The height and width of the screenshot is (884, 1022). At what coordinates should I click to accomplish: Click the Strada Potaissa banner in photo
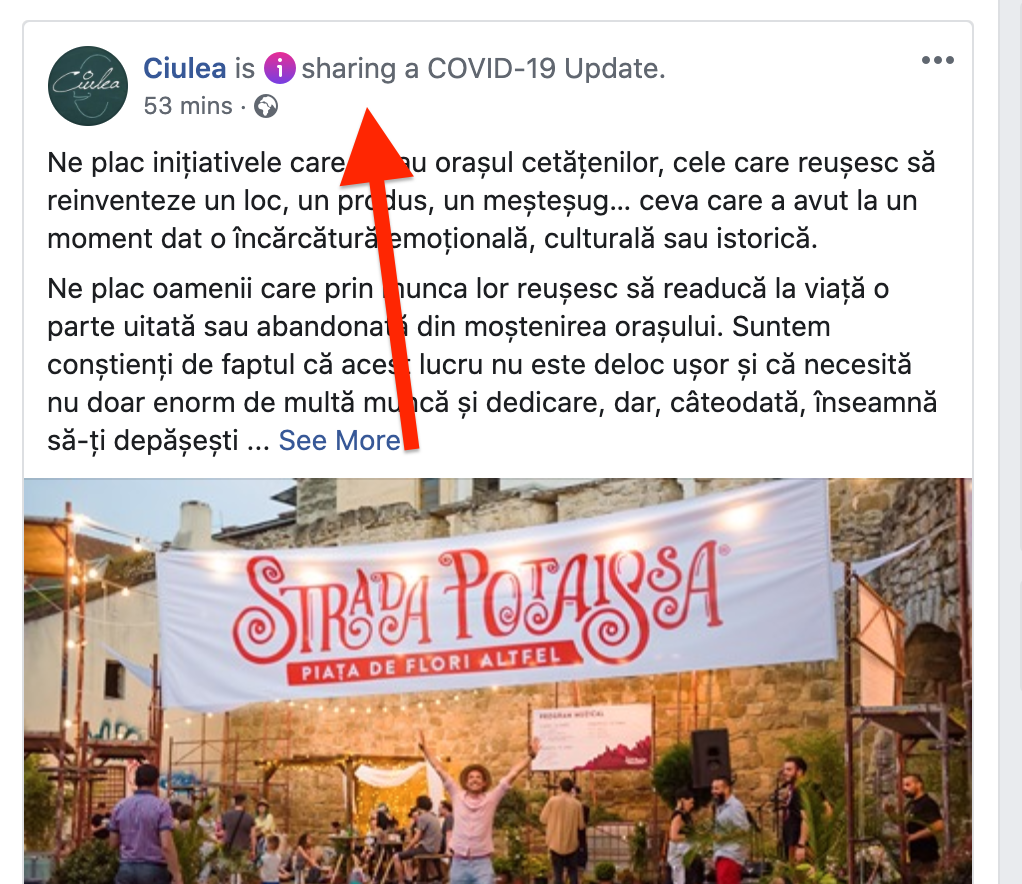[495, 600]
